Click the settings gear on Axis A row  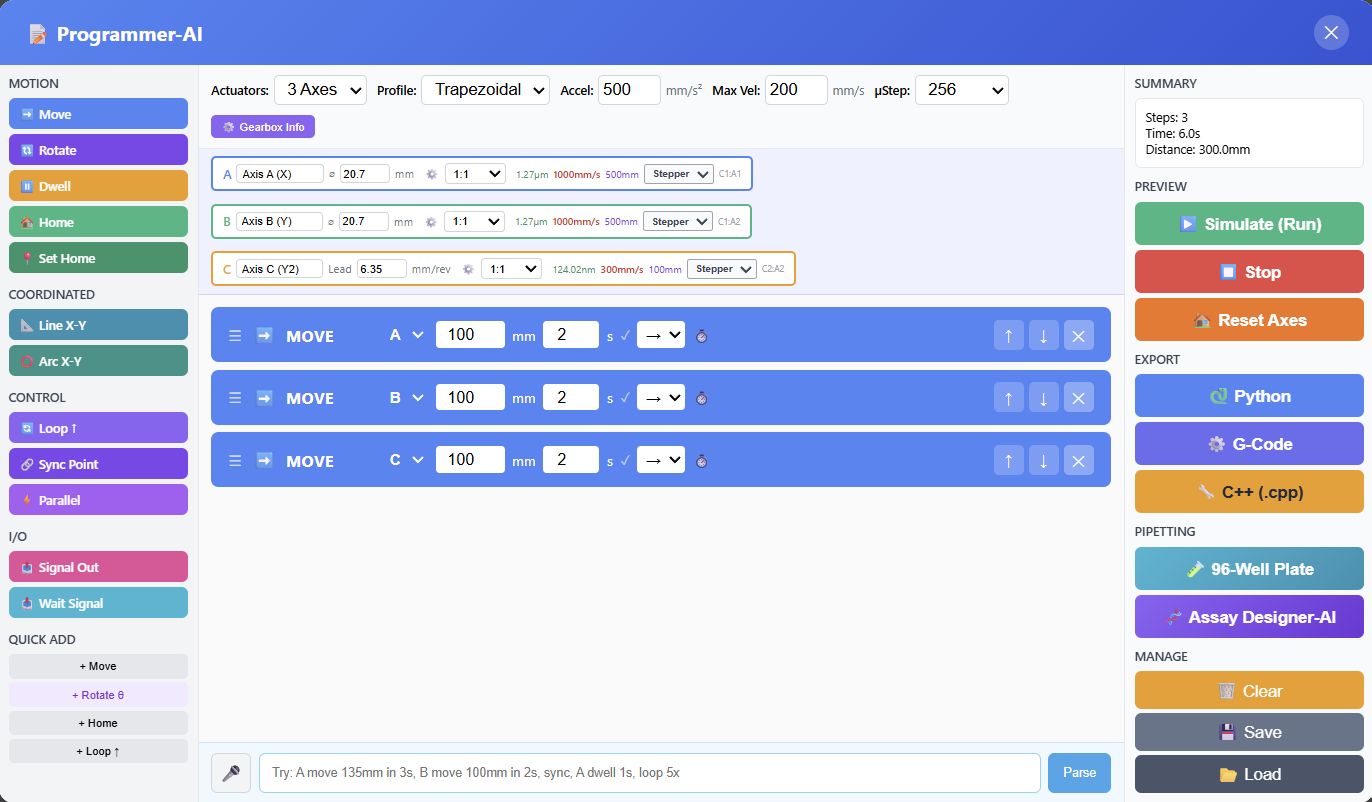(431, 173)
